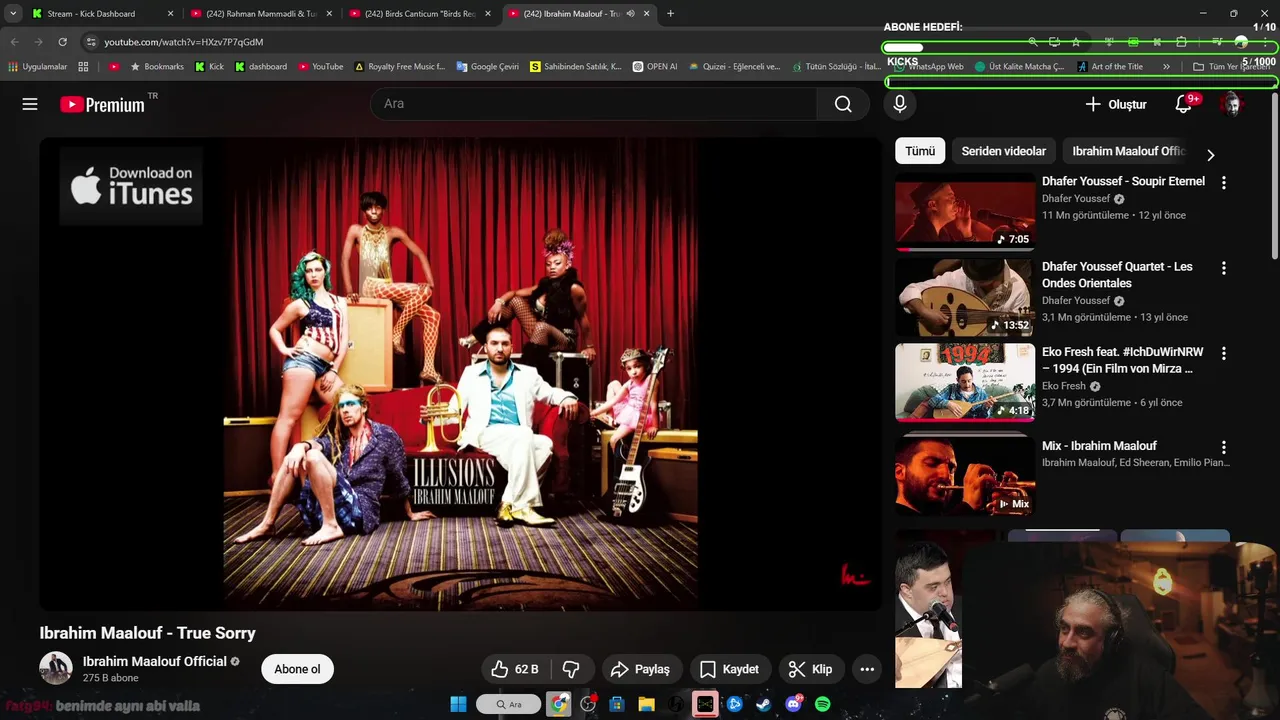Click the Illusions album video player
1280x720 pixels.
click(x=460, y=373)
